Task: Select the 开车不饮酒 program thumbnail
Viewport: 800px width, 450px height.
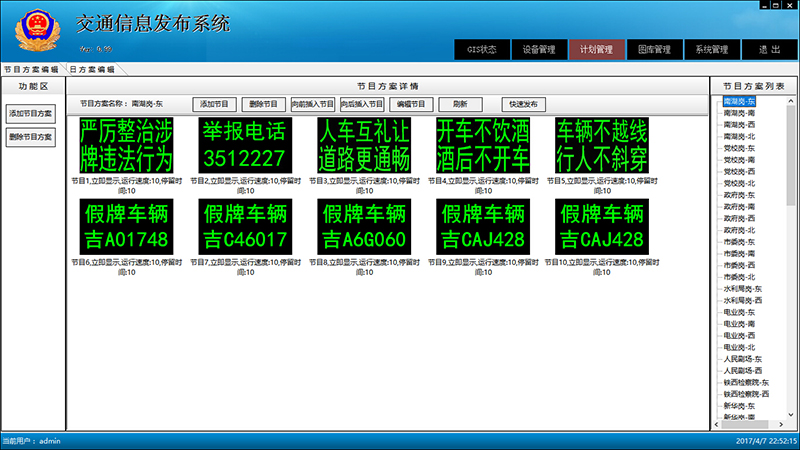Action: (x=483, y=145)
